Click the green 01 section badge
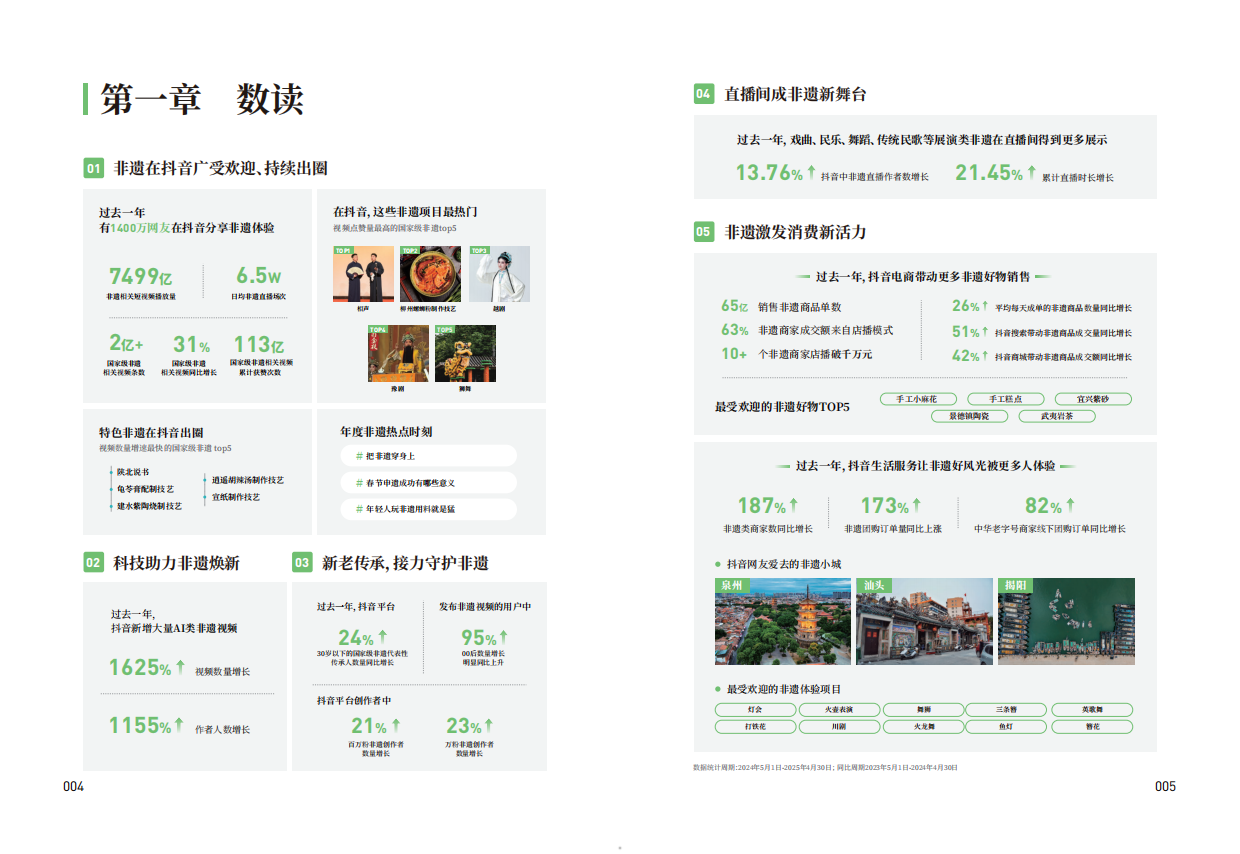This screenshot has height=854, width=1240. point(93,168)
